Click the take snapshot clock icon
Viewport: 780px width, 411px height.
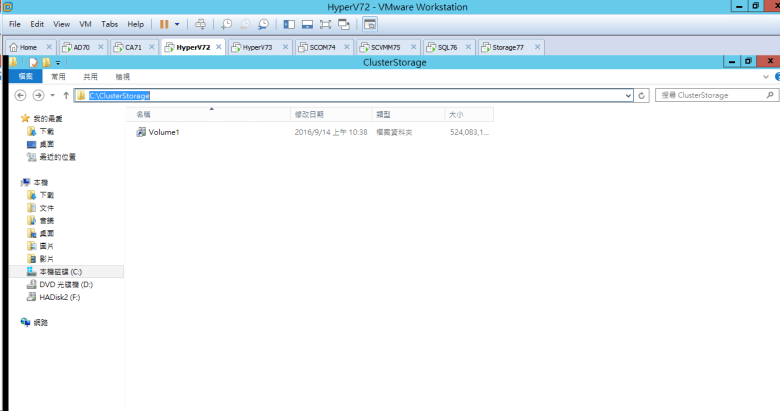click(x=227, y=23)
